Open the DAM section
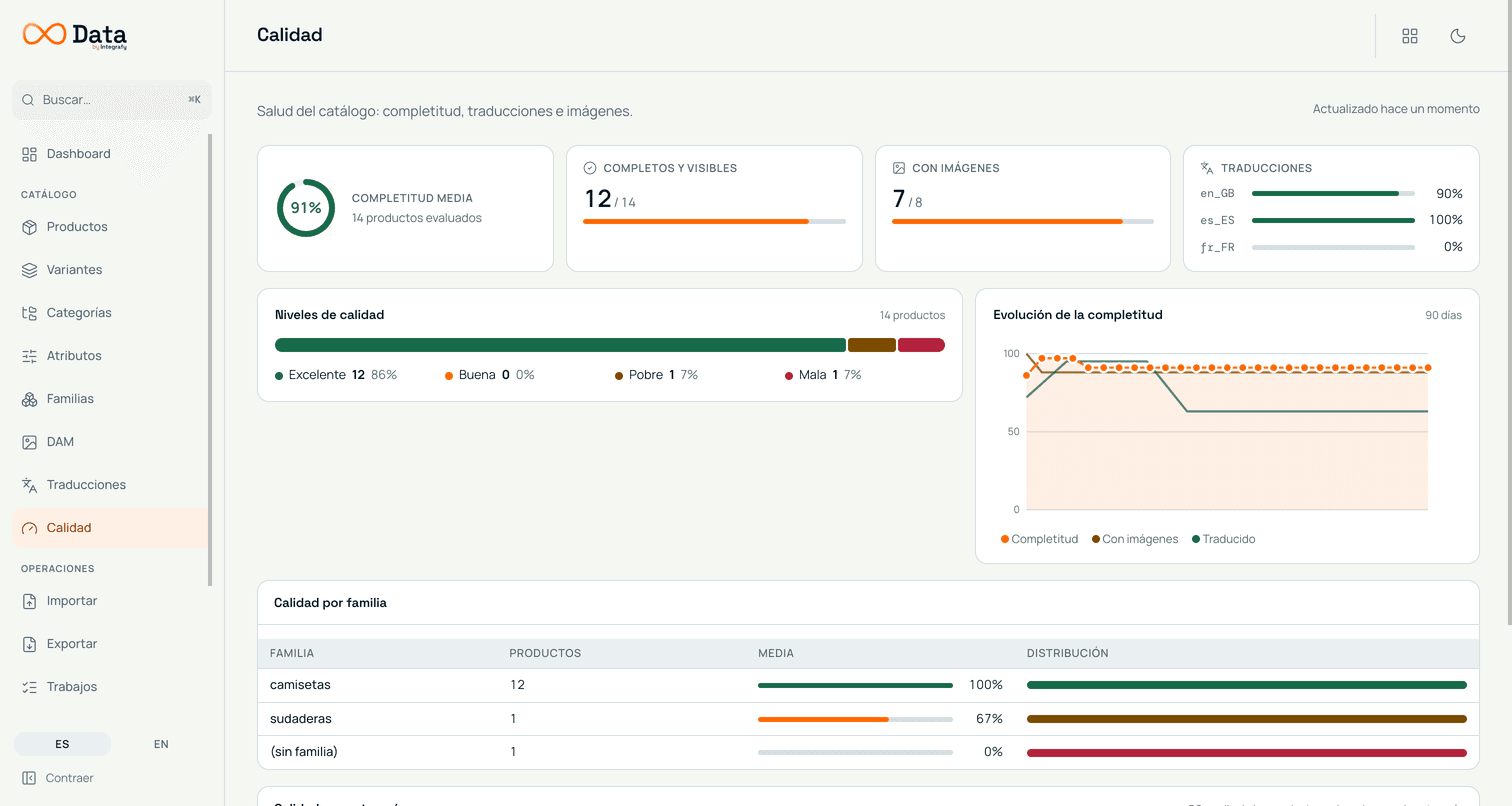The height and width of the screenshot is (806, 1512). (110, 442)
